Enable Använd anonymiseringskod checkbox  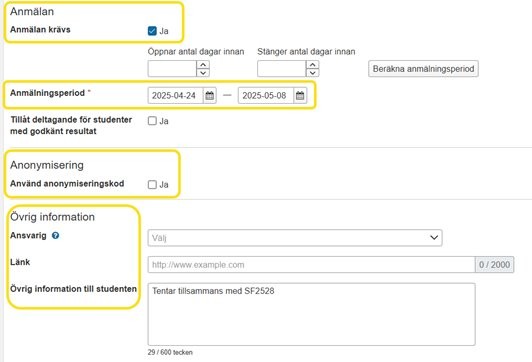(x=152, y=185)
